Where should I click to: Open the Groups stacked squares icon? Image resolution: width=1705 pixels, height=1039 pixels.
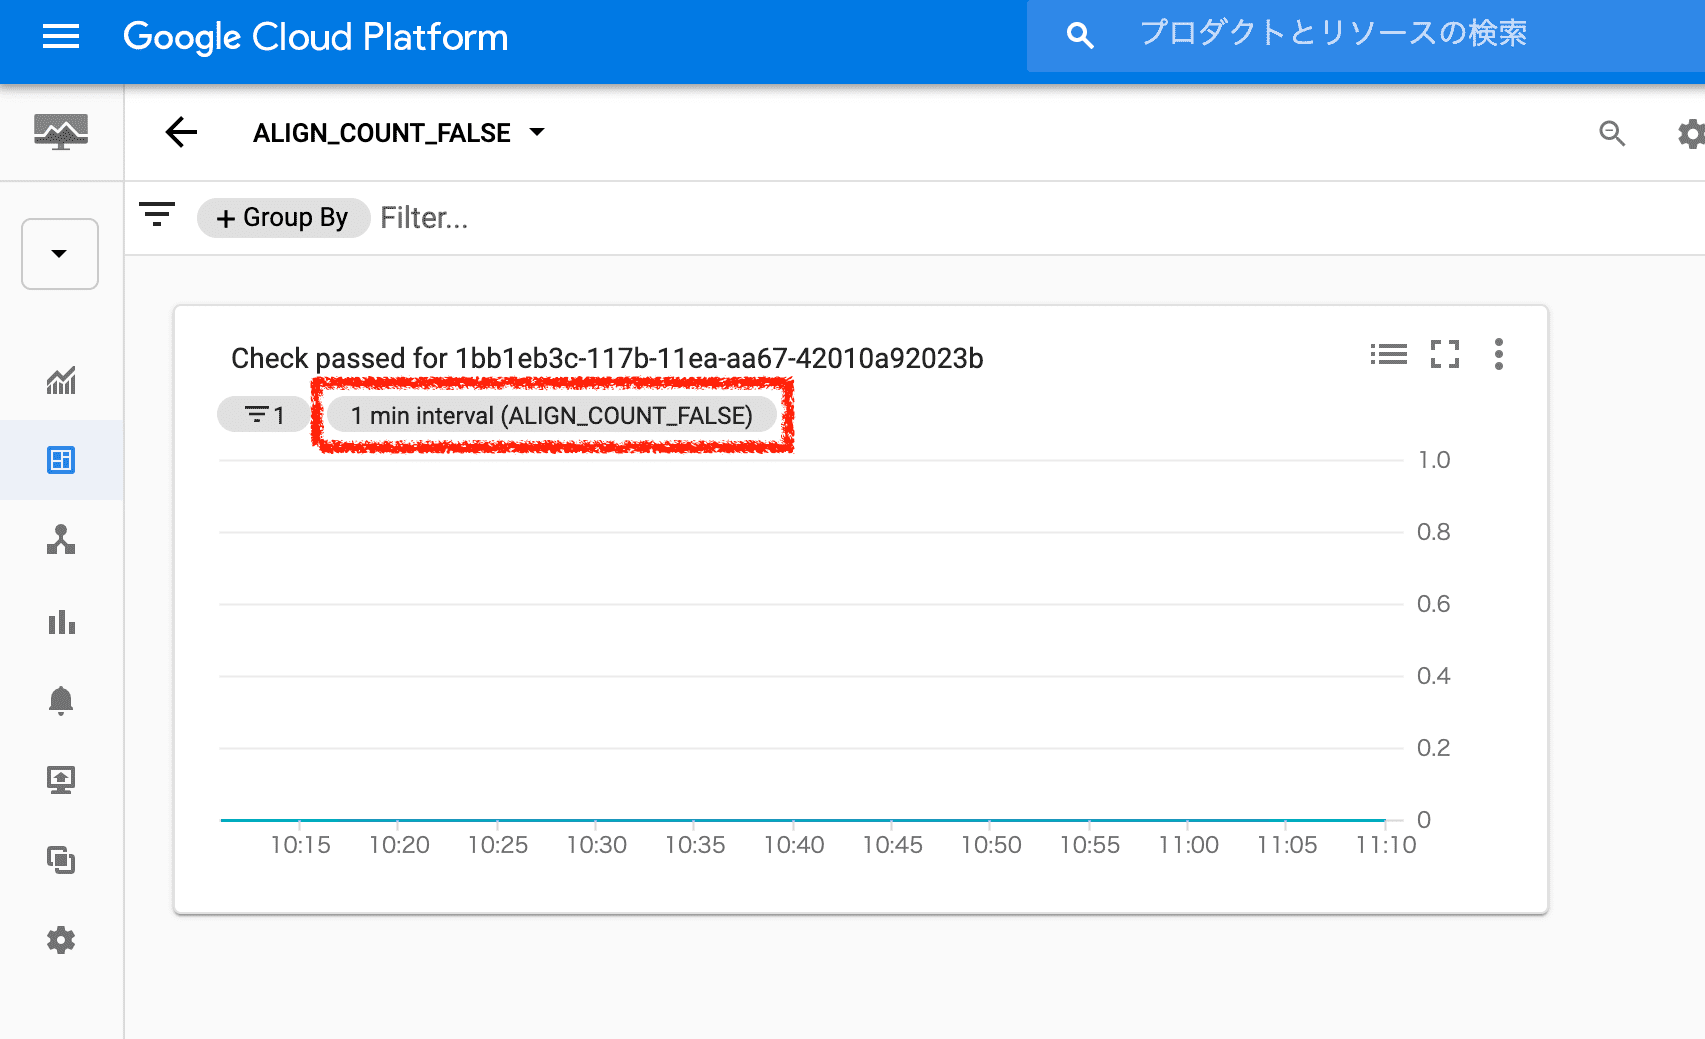[x=61, y=860]
